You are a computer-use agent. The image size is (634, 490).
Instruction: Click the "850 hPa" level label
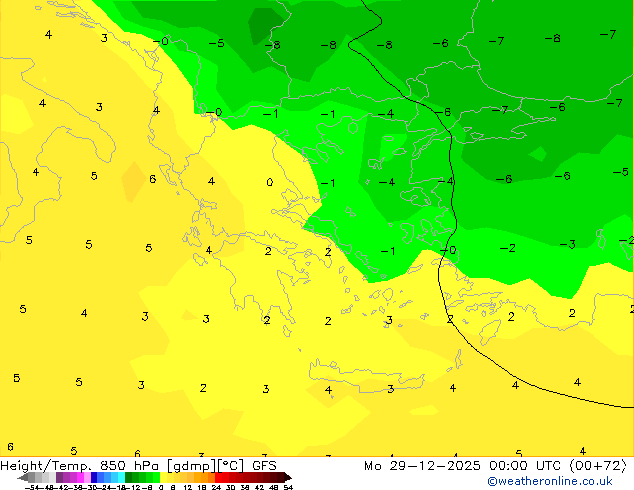(131, 465)
